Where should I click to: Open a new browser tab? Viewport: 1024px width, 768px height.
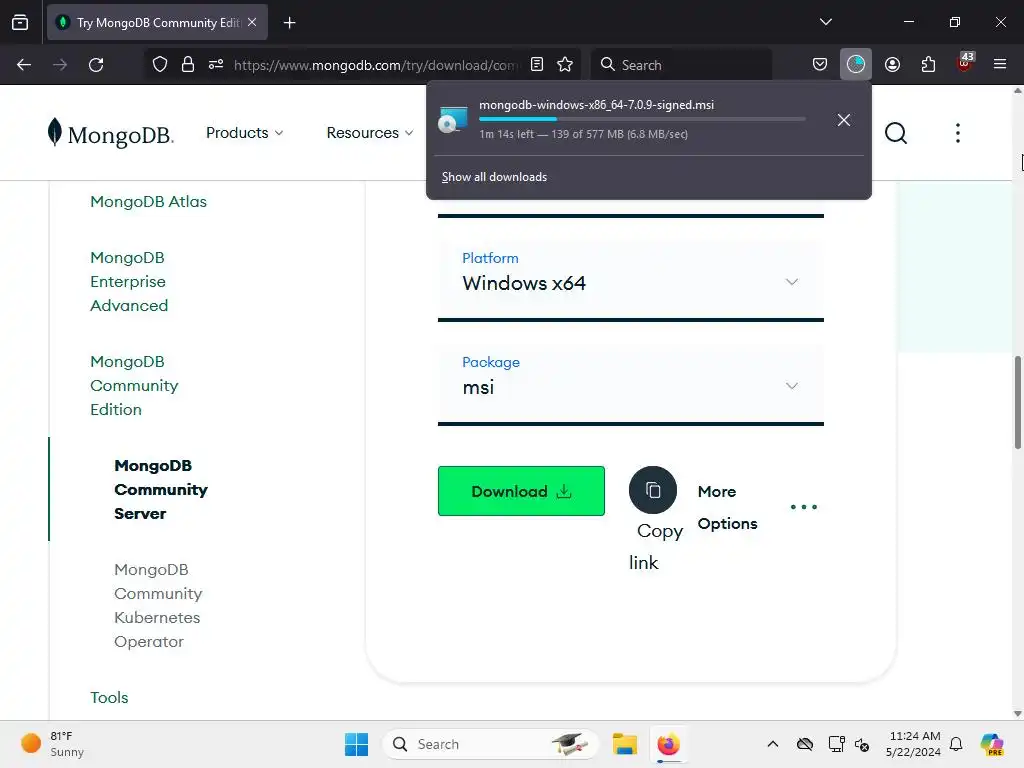tap(289, 23)
